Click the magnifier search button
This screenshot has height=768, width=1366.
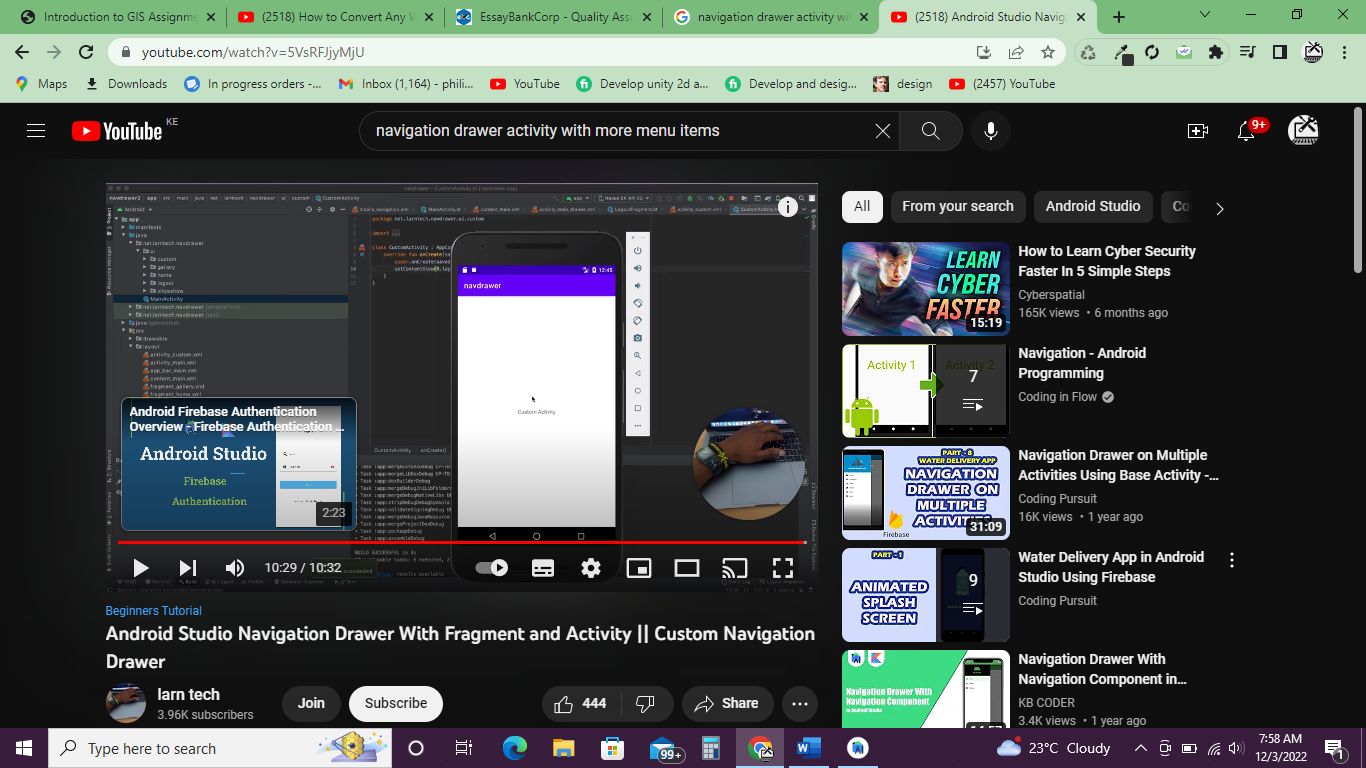(930, 131)
